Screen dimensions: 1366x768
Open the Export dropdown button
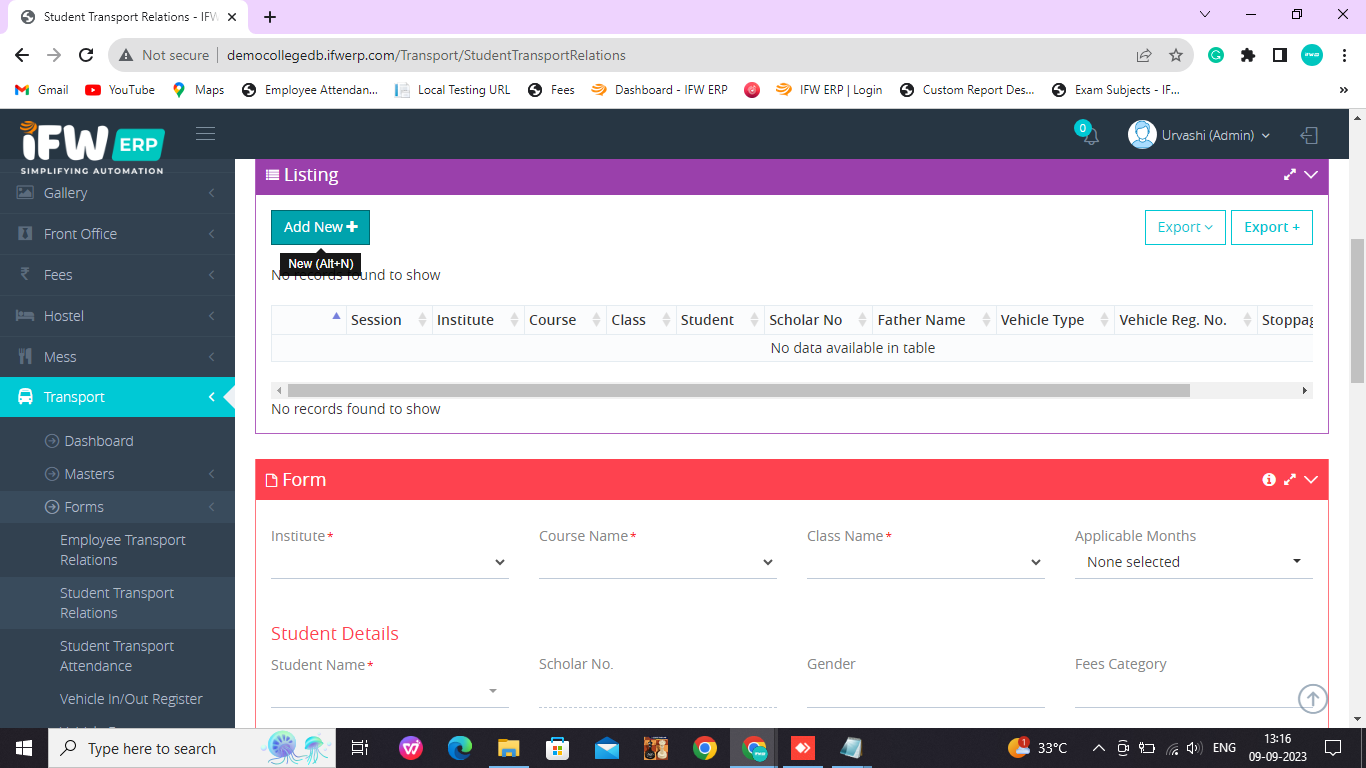[x=1185, y=227]
